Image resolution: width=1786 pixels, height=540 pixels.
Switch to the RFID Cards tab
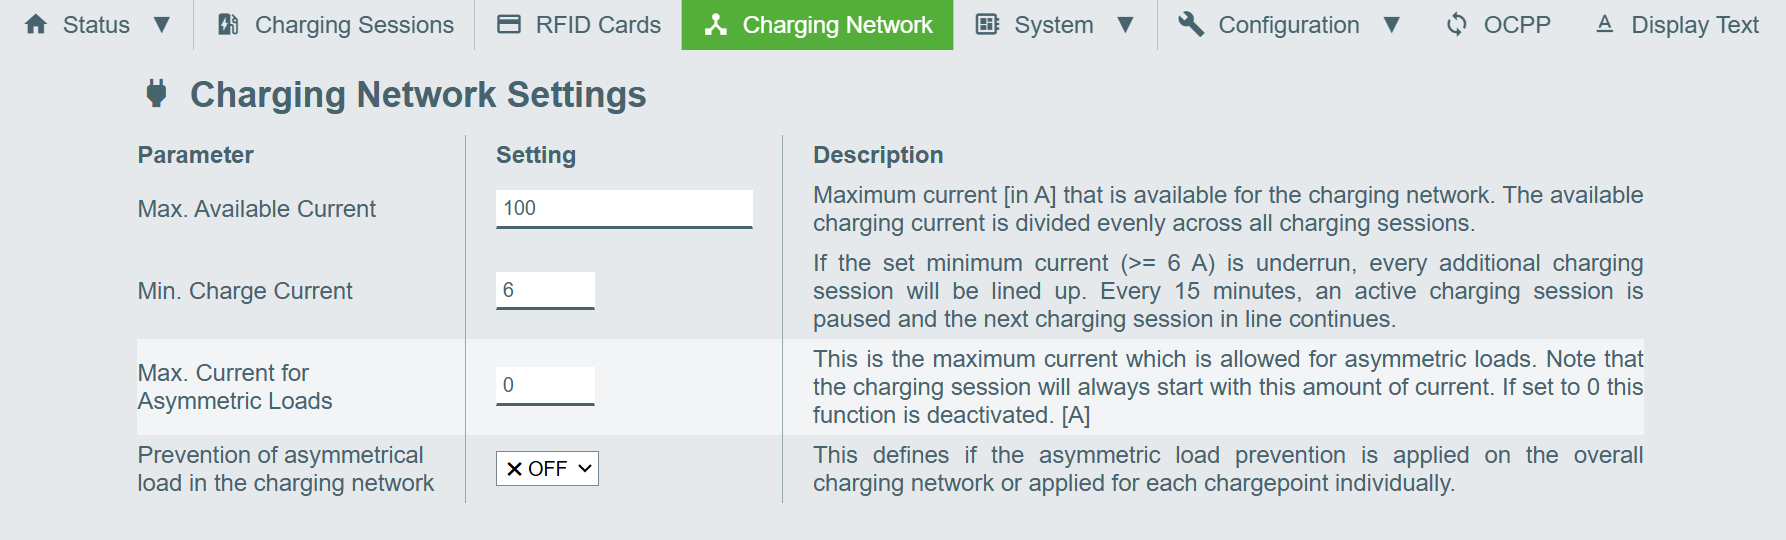[598, 24]
